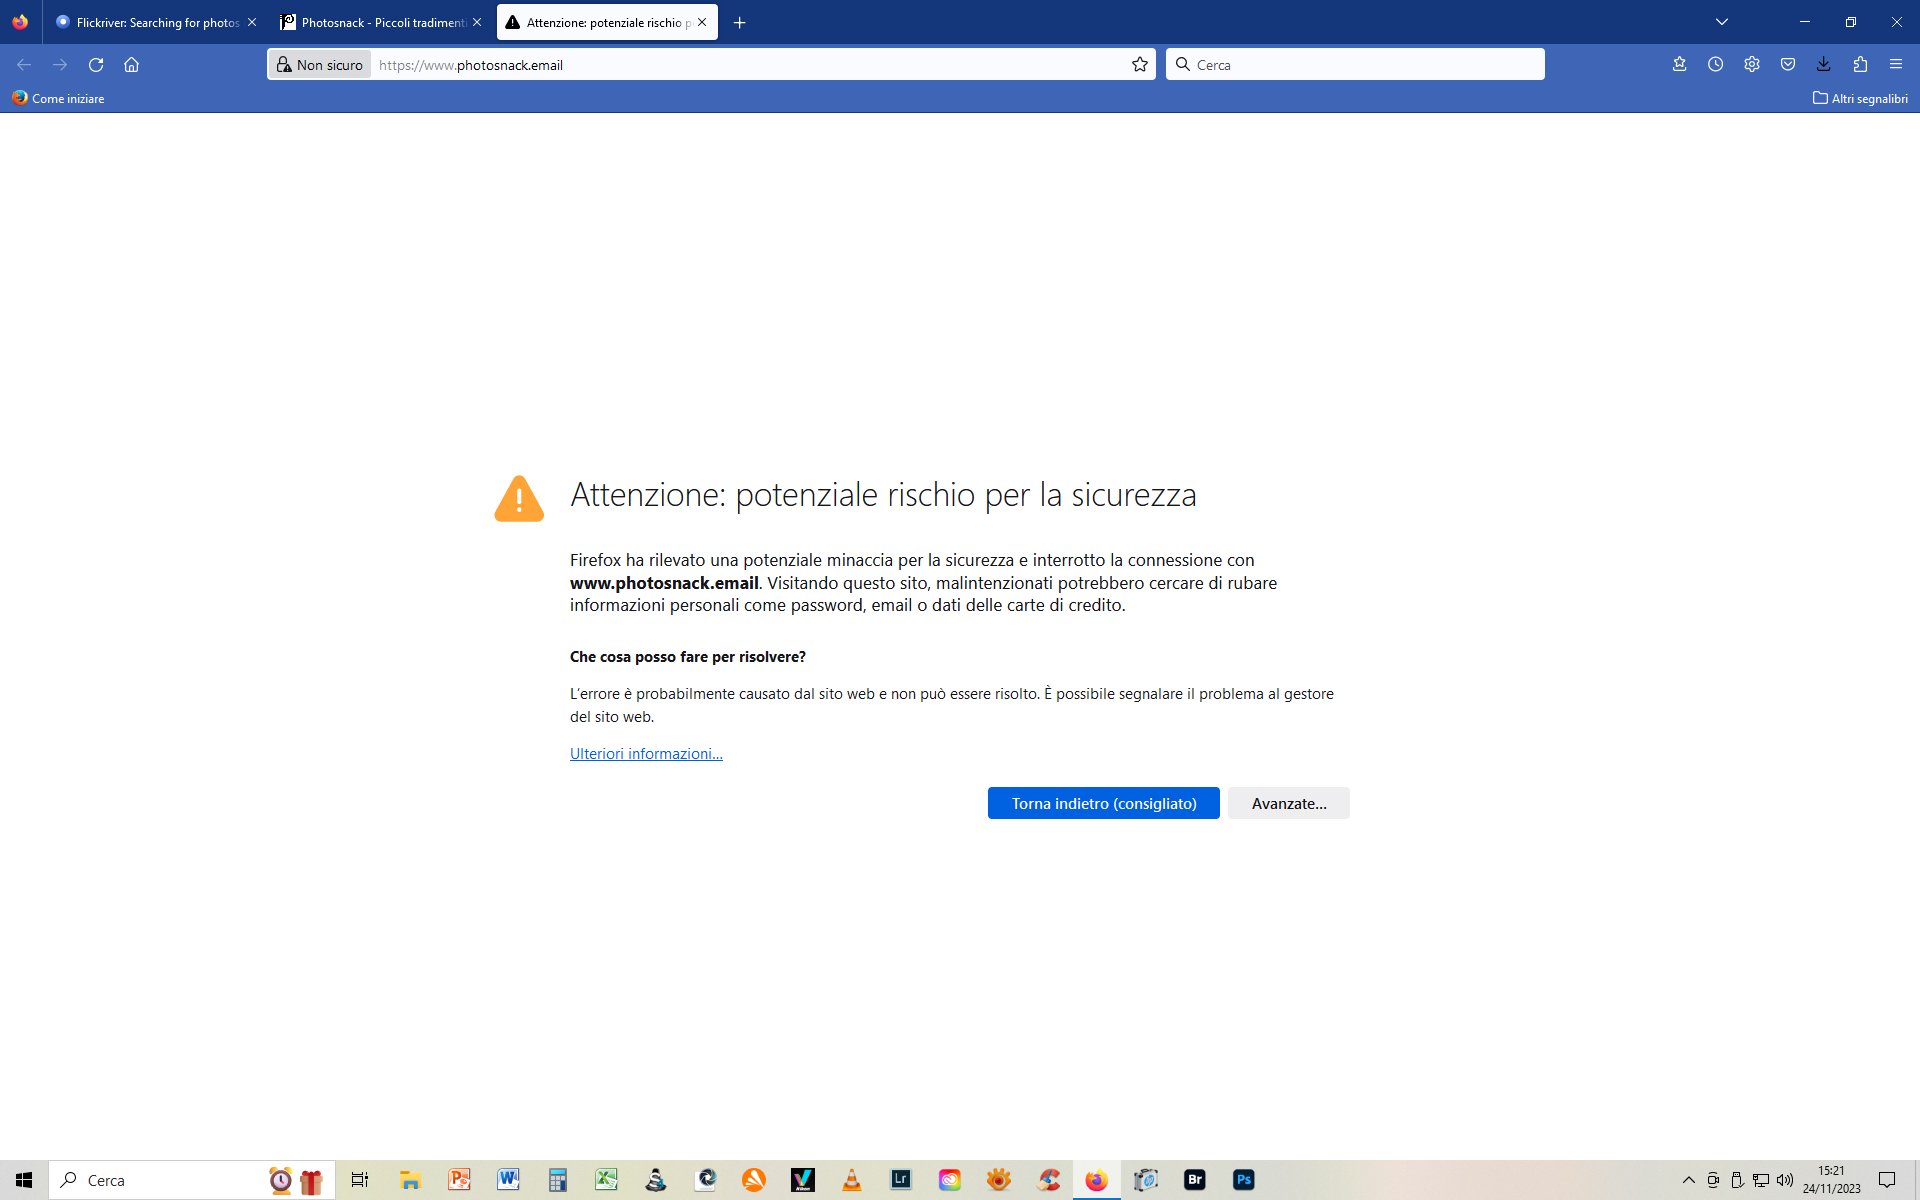Open the Windows Start menu
The height and width of the screenshot is (1200, 1920).
click(24, 1180)
